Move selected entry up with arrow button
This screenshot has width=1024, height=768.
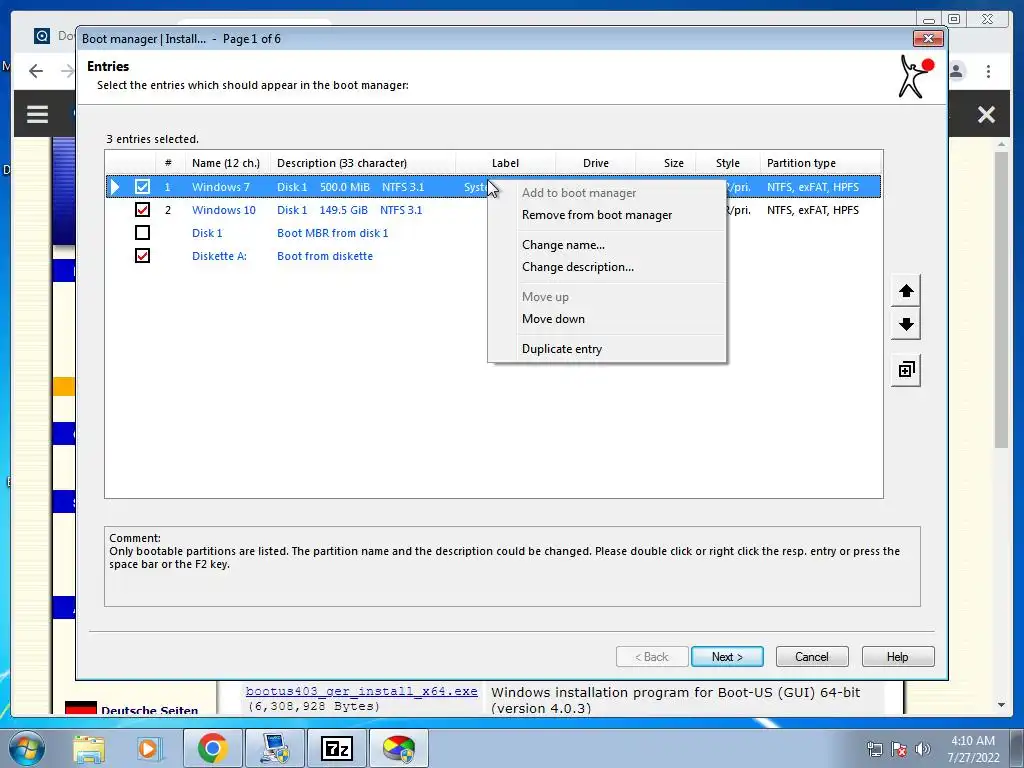[906, 291]
